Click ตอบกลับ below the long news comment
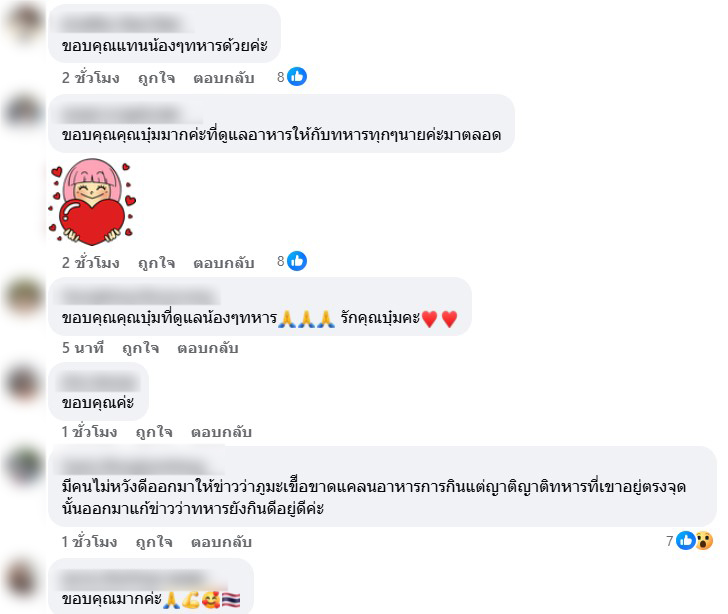The height and width of the screenshot is (614, 728). pyautogui.click(x=221, y=542)
